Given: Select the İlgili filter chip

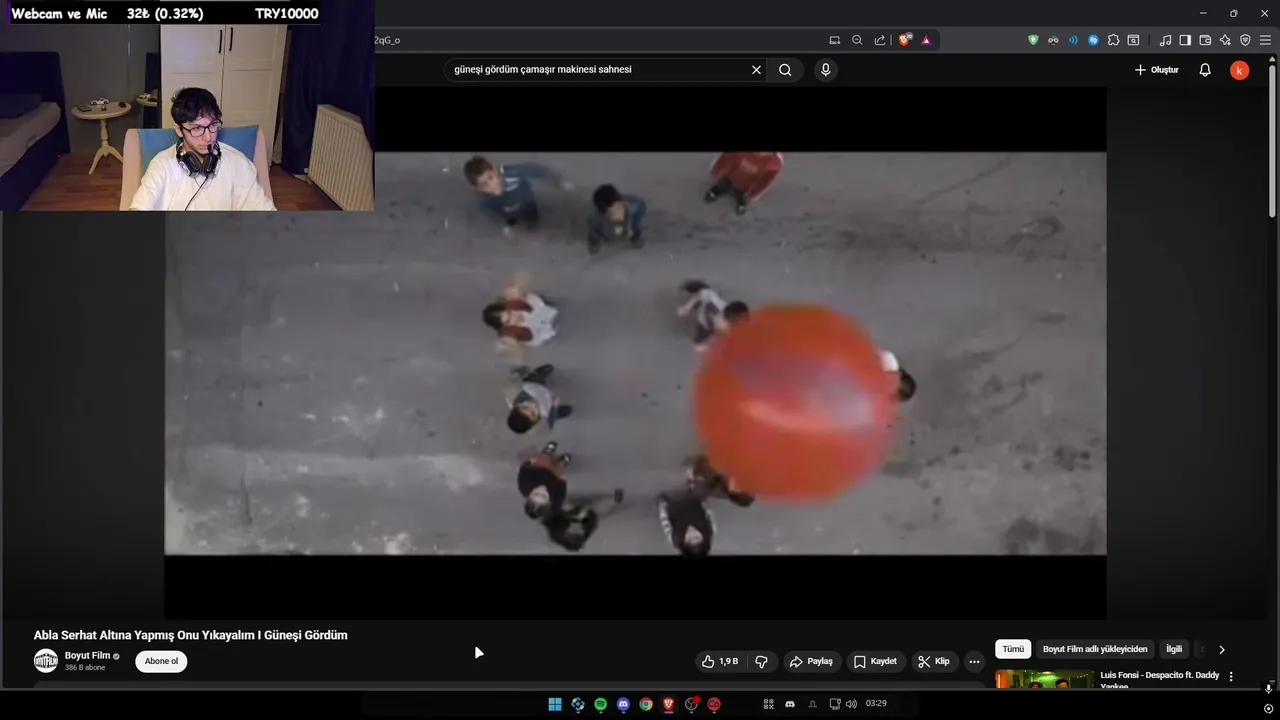Looking at the screenshot, I should [x=1174, y=649].
